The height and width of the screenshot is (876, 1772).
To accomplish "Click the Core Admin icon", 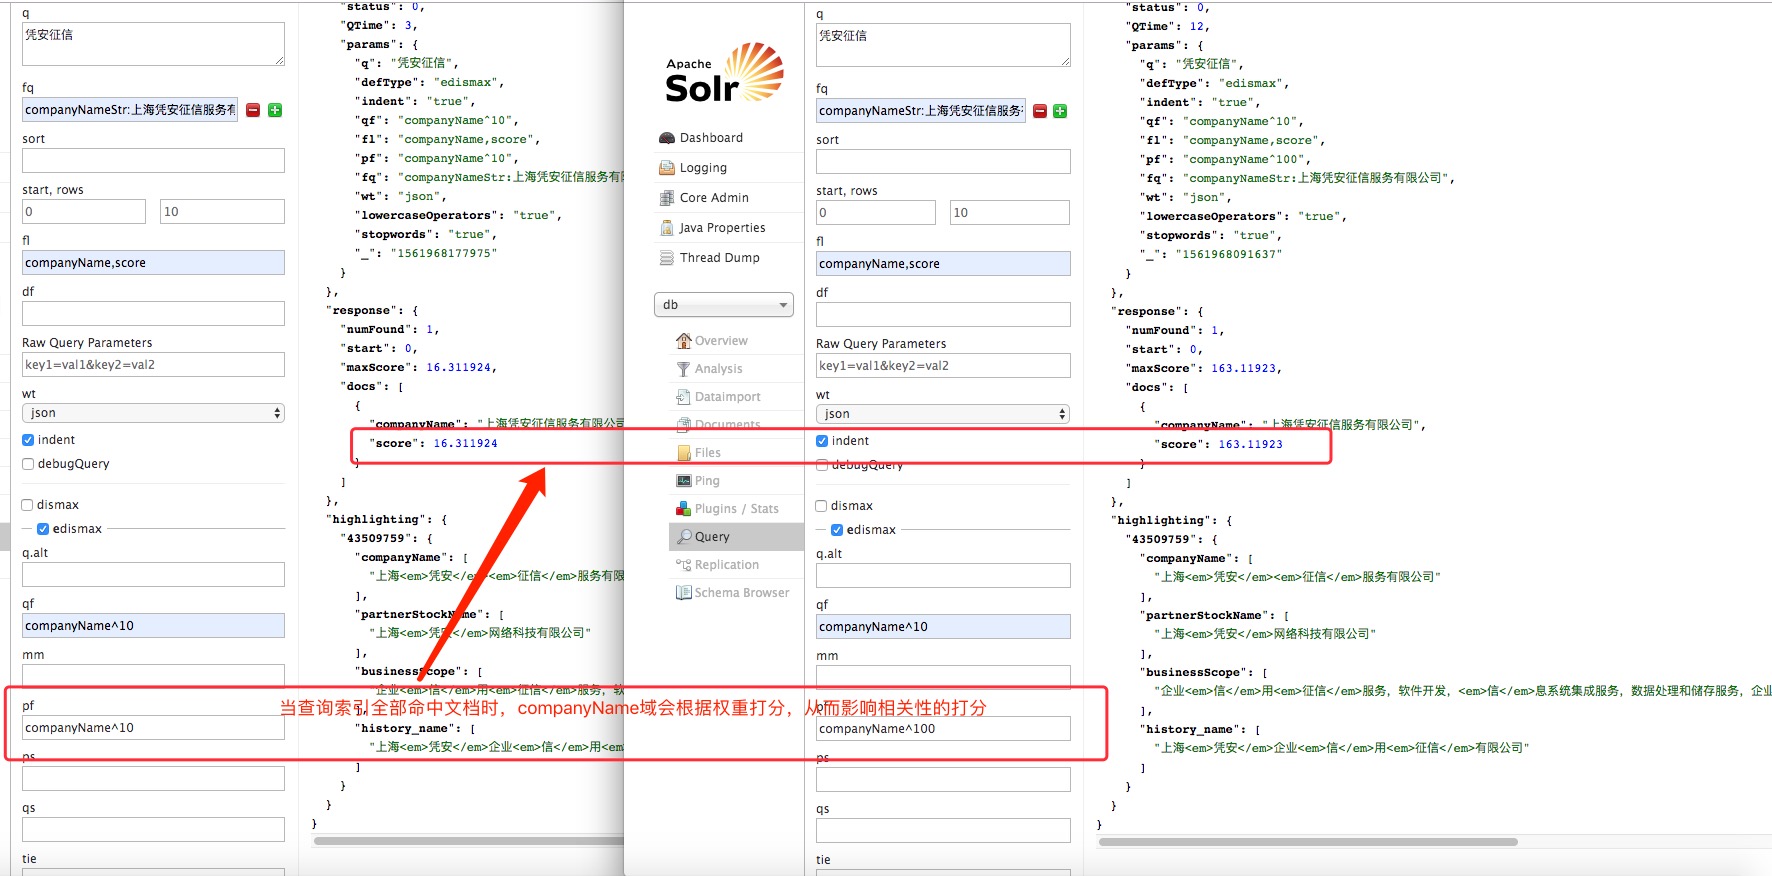I will [x=667, y=198].
